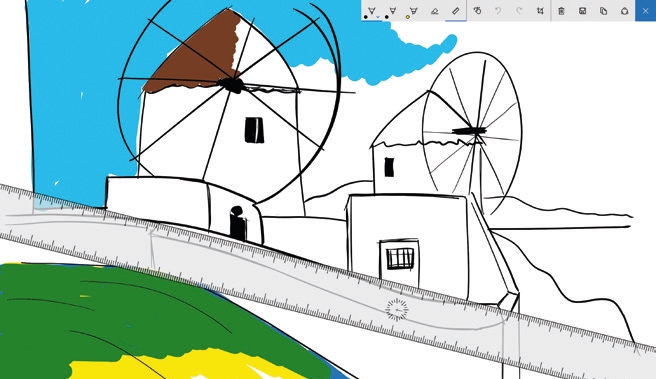Click the black window on large windmill
This screenshot has width=656, height=379.
254,130
